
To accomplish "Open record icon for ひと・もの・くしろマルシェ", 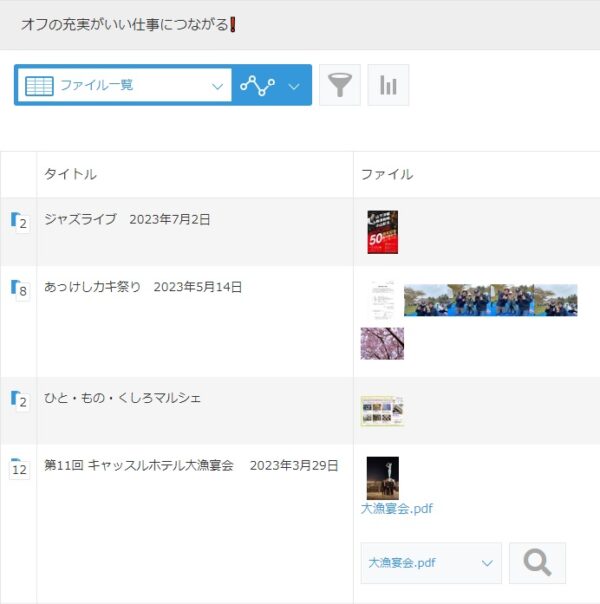I will [x=18, y=399].
